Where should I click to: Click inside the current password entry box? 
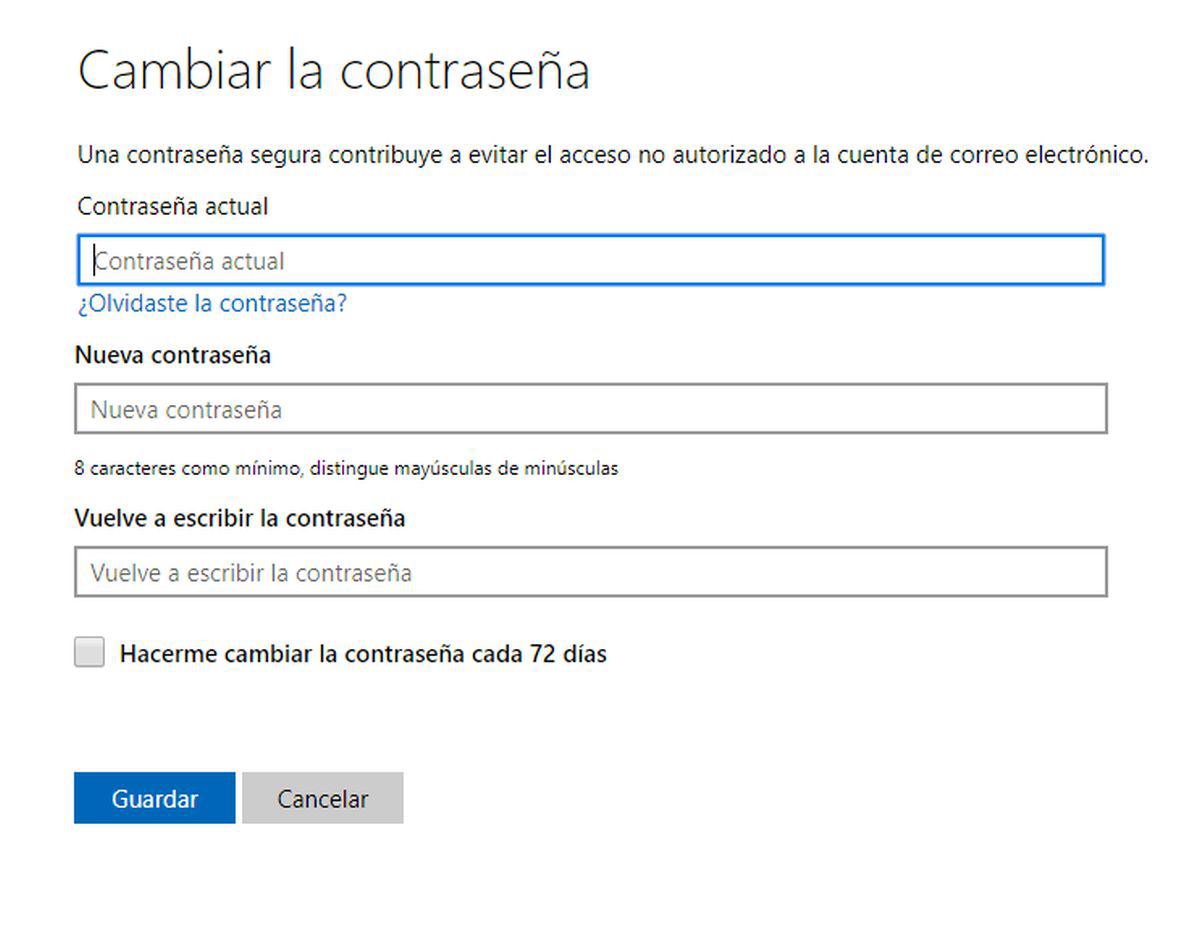590,260
